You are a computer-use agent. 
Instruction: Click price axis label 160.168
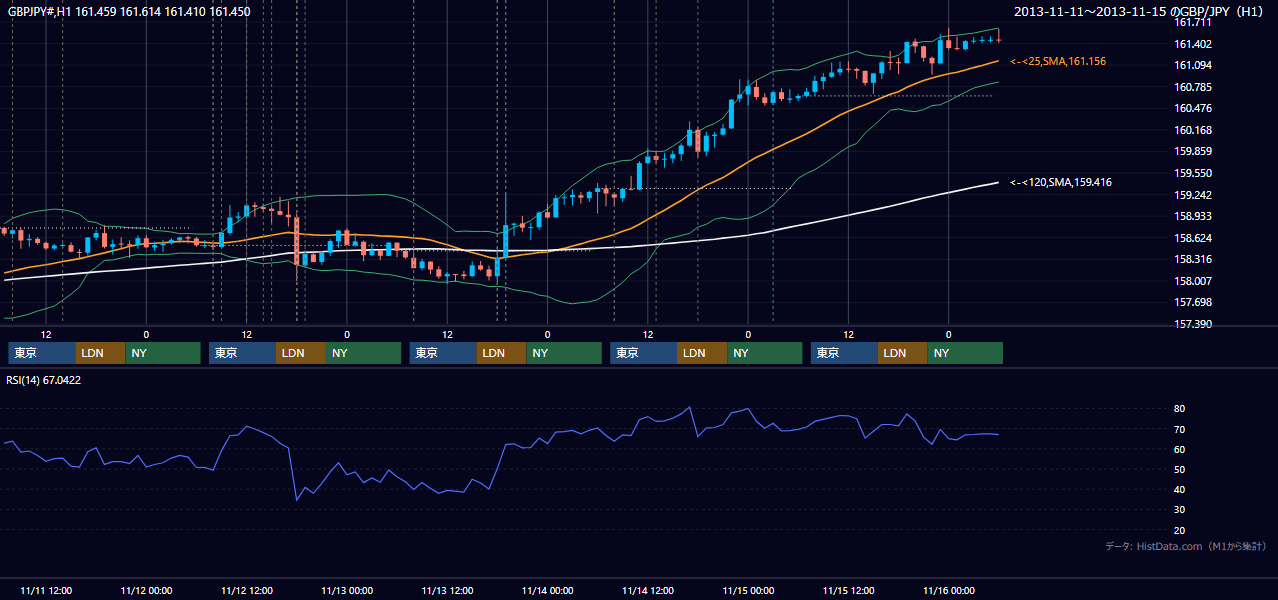tap(1193, 130)
